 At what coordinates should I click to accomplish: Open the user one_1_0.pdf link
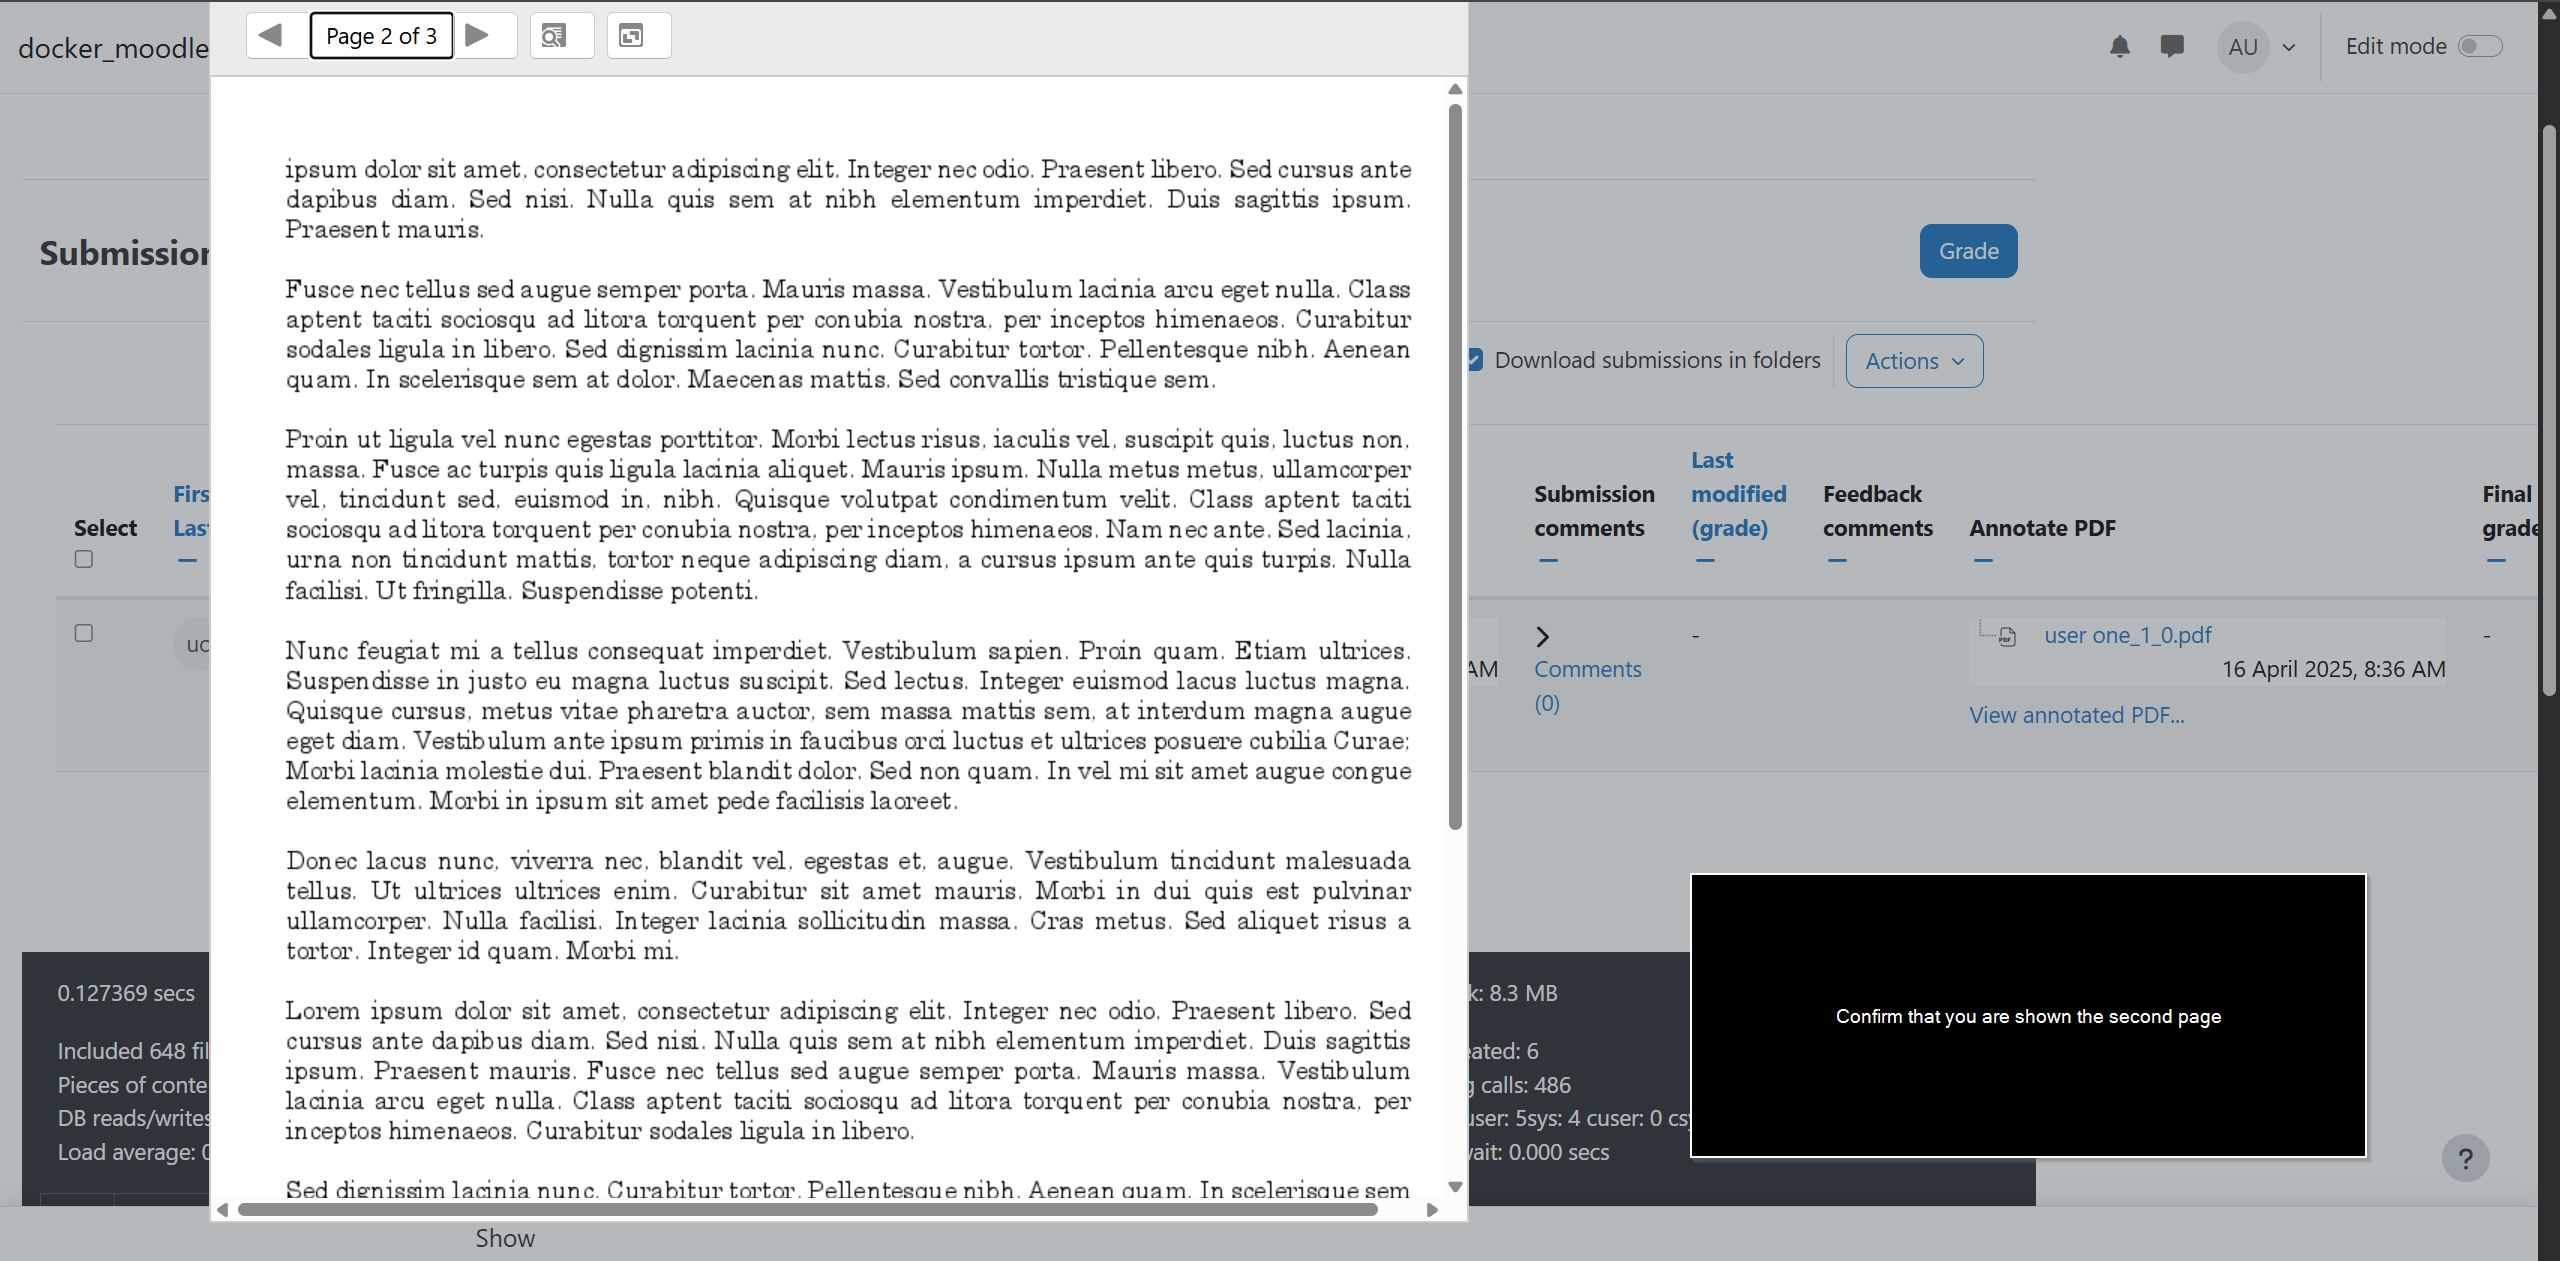pos(2127,635)
